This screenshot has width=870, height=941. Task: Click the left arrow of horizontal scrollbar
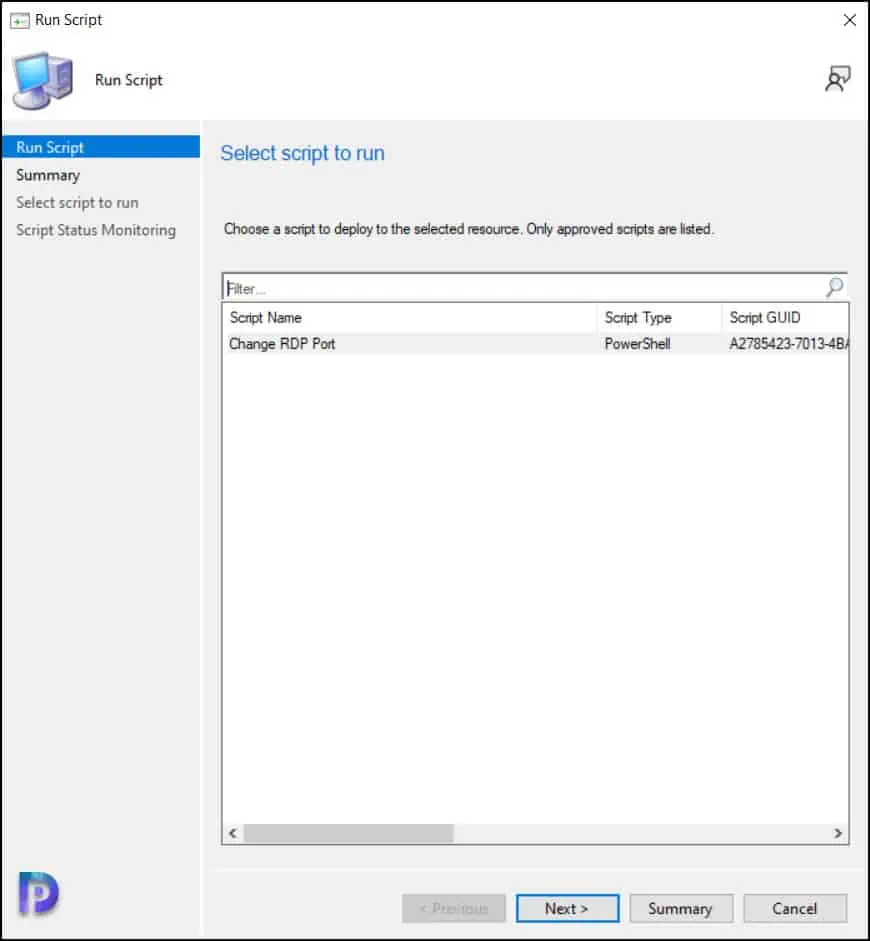[233, 833]
